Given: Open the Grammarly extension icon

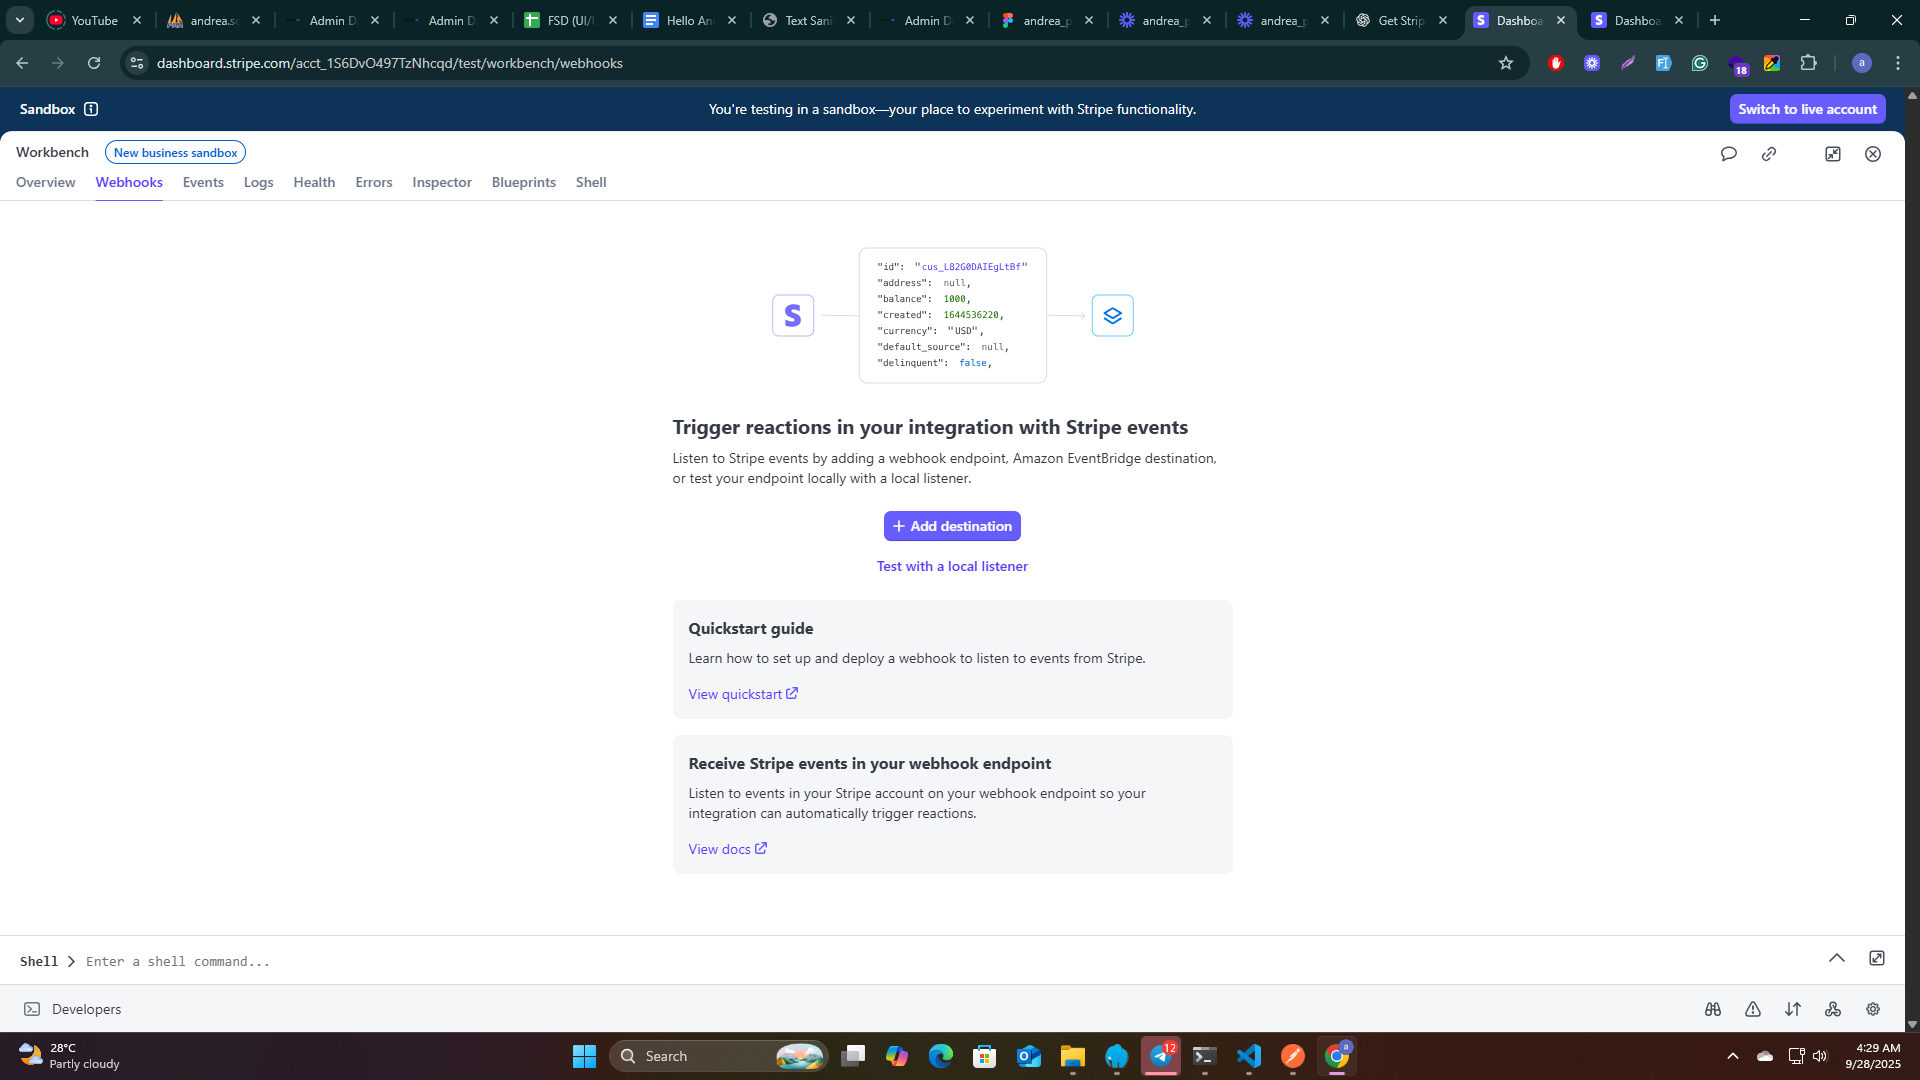Looking at the screenshot, I should (x=1700, y=63).
